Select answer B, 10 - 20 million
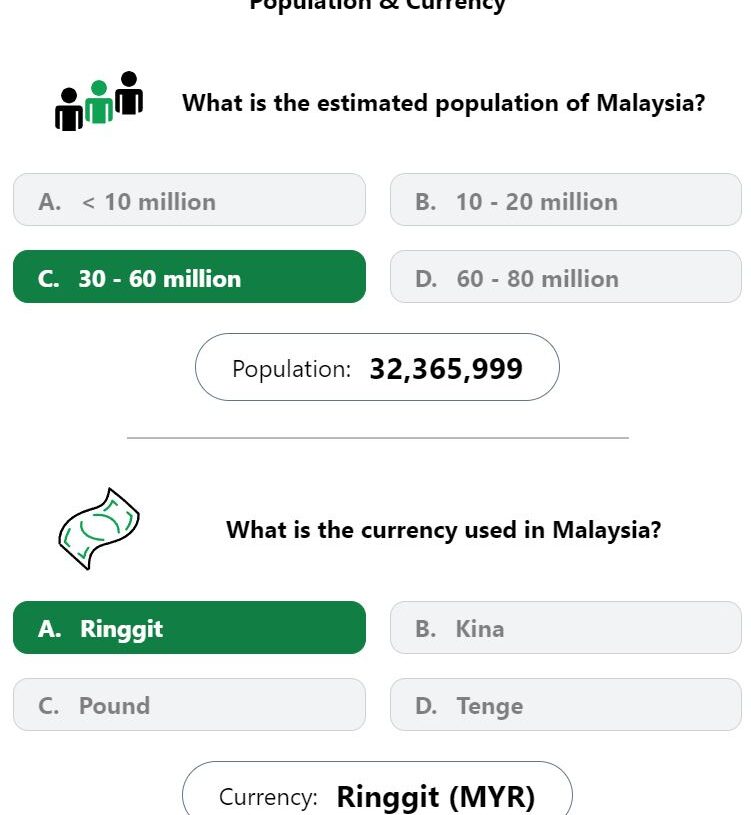 (566, 200)
